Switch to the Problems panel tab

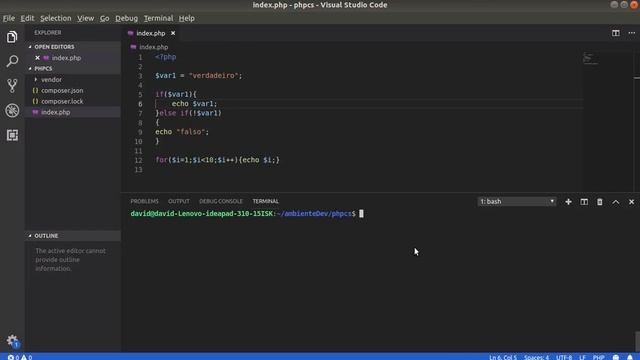coord(144,201)
